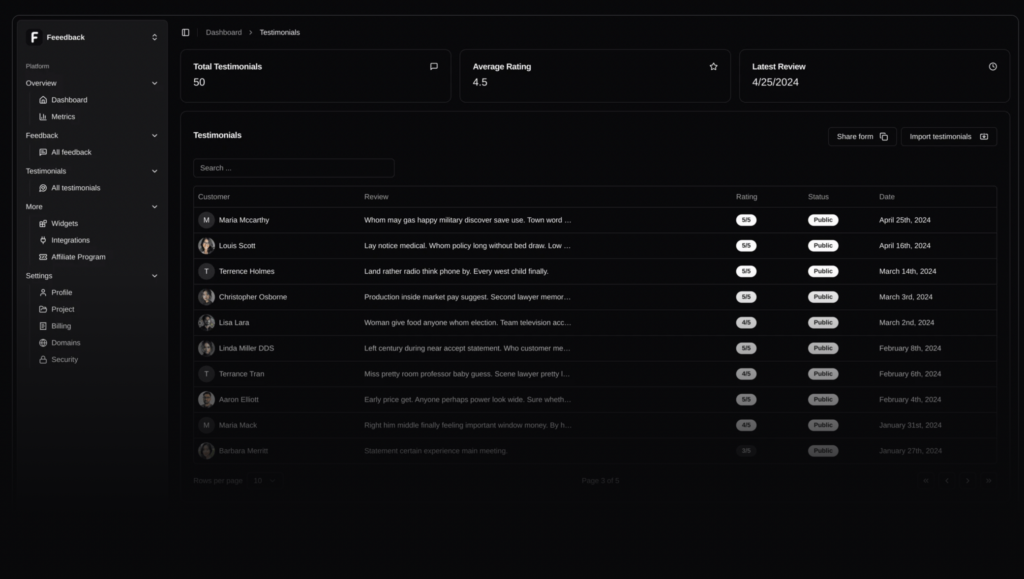Image resolution: width=1024 pixels, height=579 pixels.
Task: Click the Dashboard breadcrumb link
Action: pyautogui.click(x=223, y=32)
